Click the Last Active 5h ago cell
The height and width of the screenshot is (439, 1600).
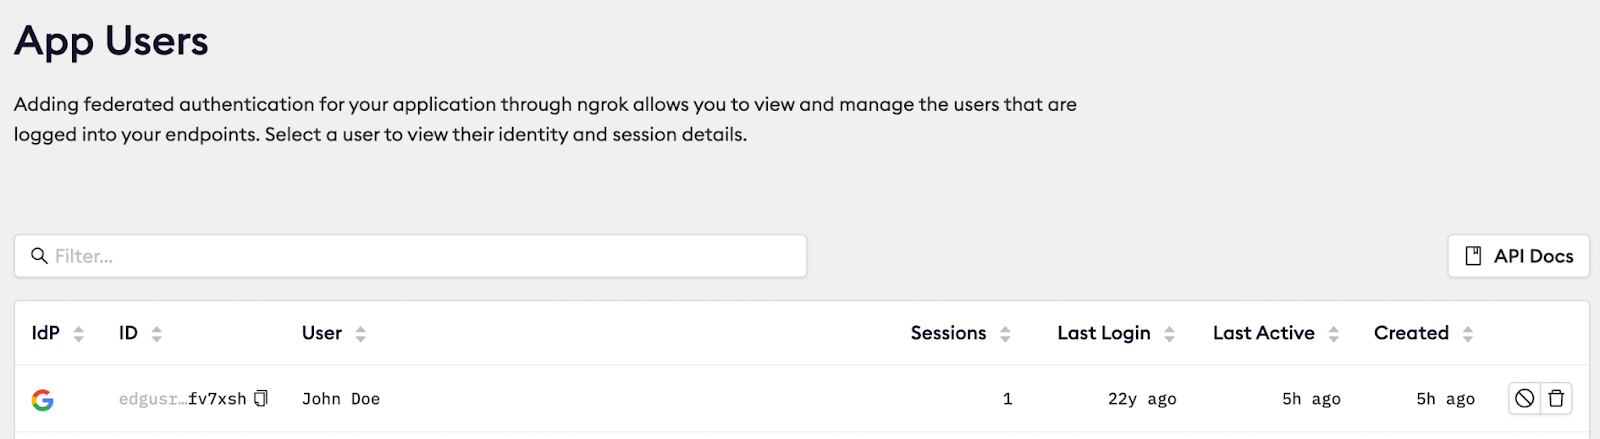[x=1311, y=399]
